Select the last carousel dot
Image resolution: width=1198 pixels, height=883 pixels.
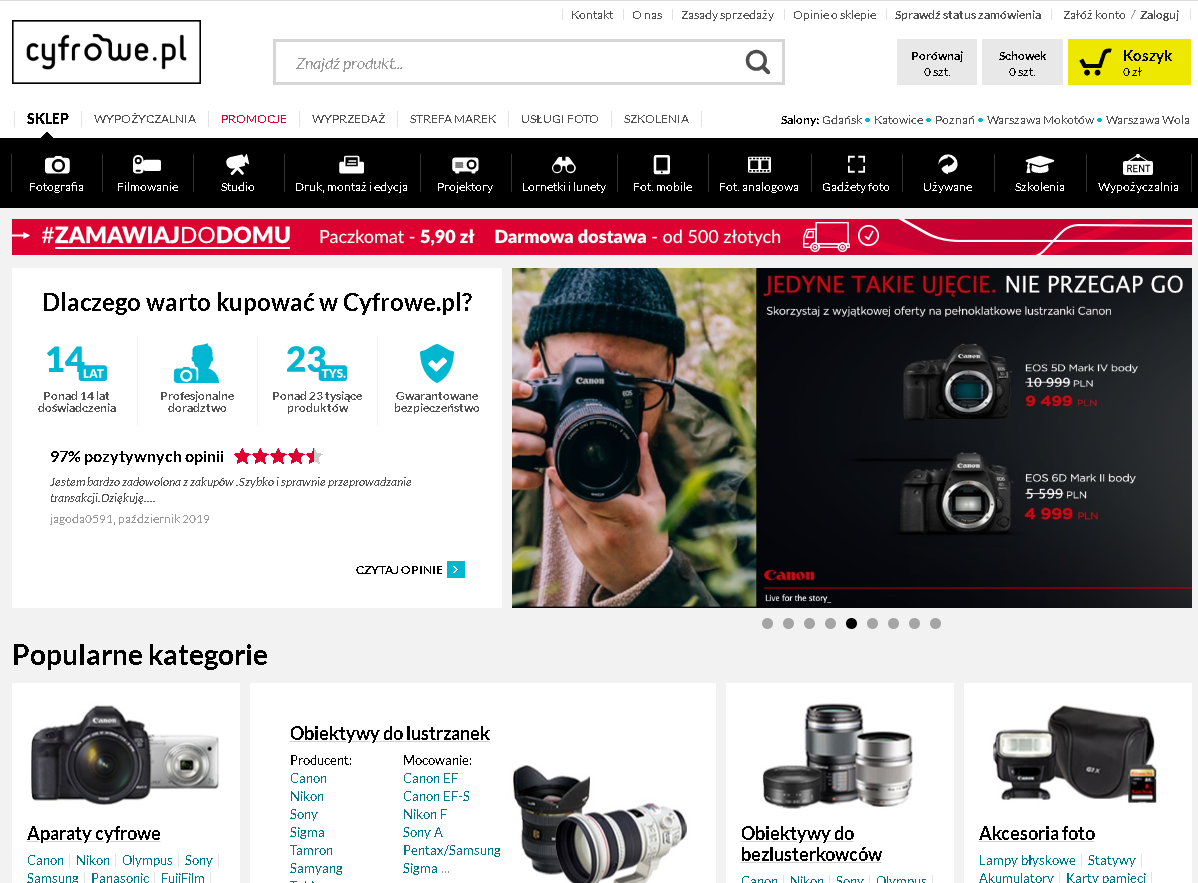click(935, 623)
